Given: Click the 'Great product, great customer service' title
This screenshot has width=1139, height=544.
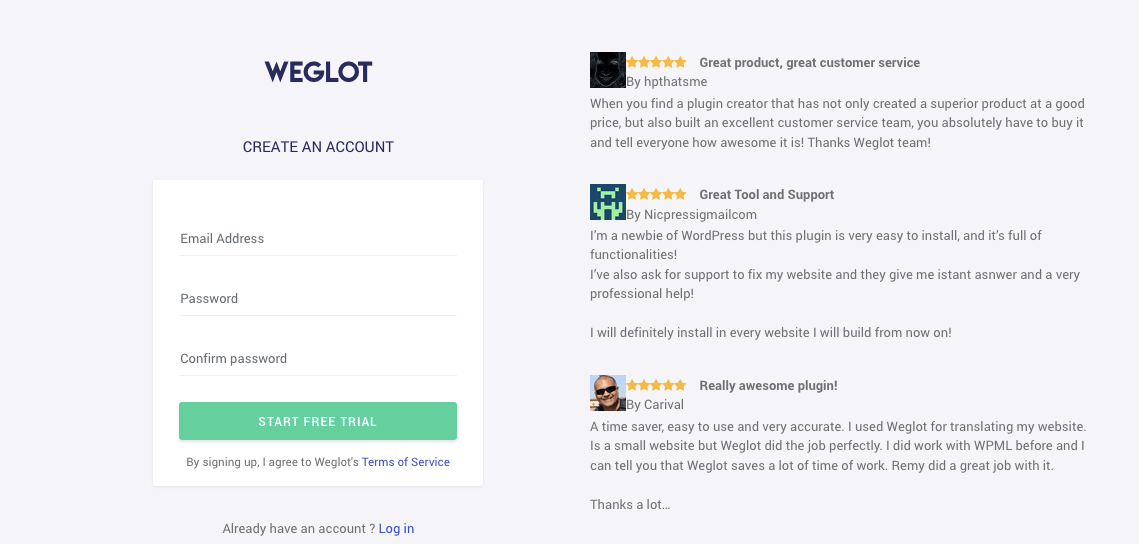Looking at the screenshot, I should pyautogui.click(x=809, y=63).
